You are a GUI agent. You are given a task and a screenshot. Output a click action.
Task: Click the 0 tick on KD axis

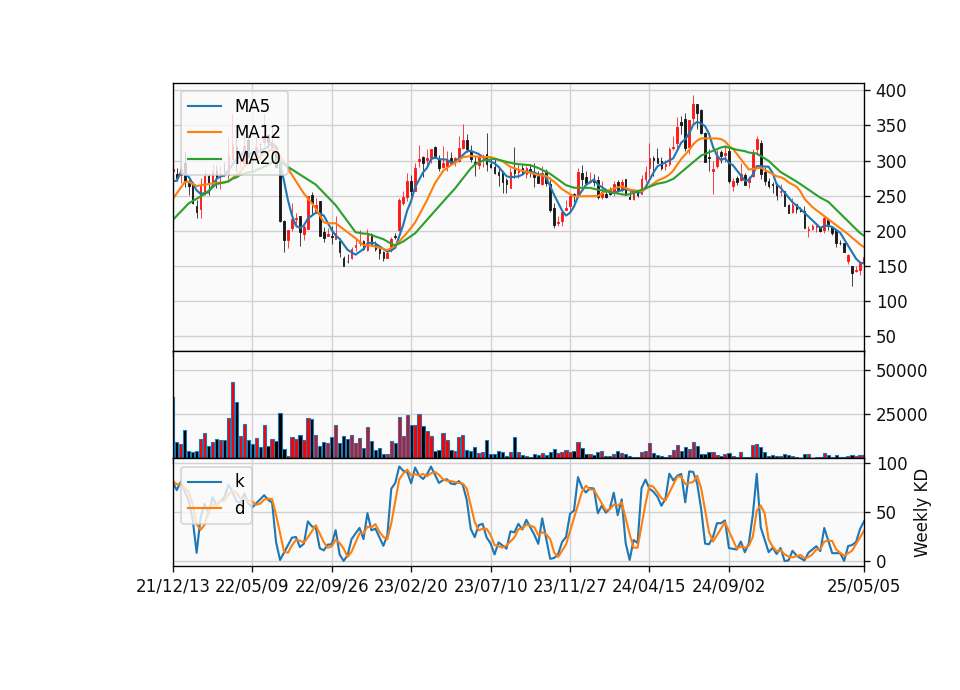tap(881, 561)
